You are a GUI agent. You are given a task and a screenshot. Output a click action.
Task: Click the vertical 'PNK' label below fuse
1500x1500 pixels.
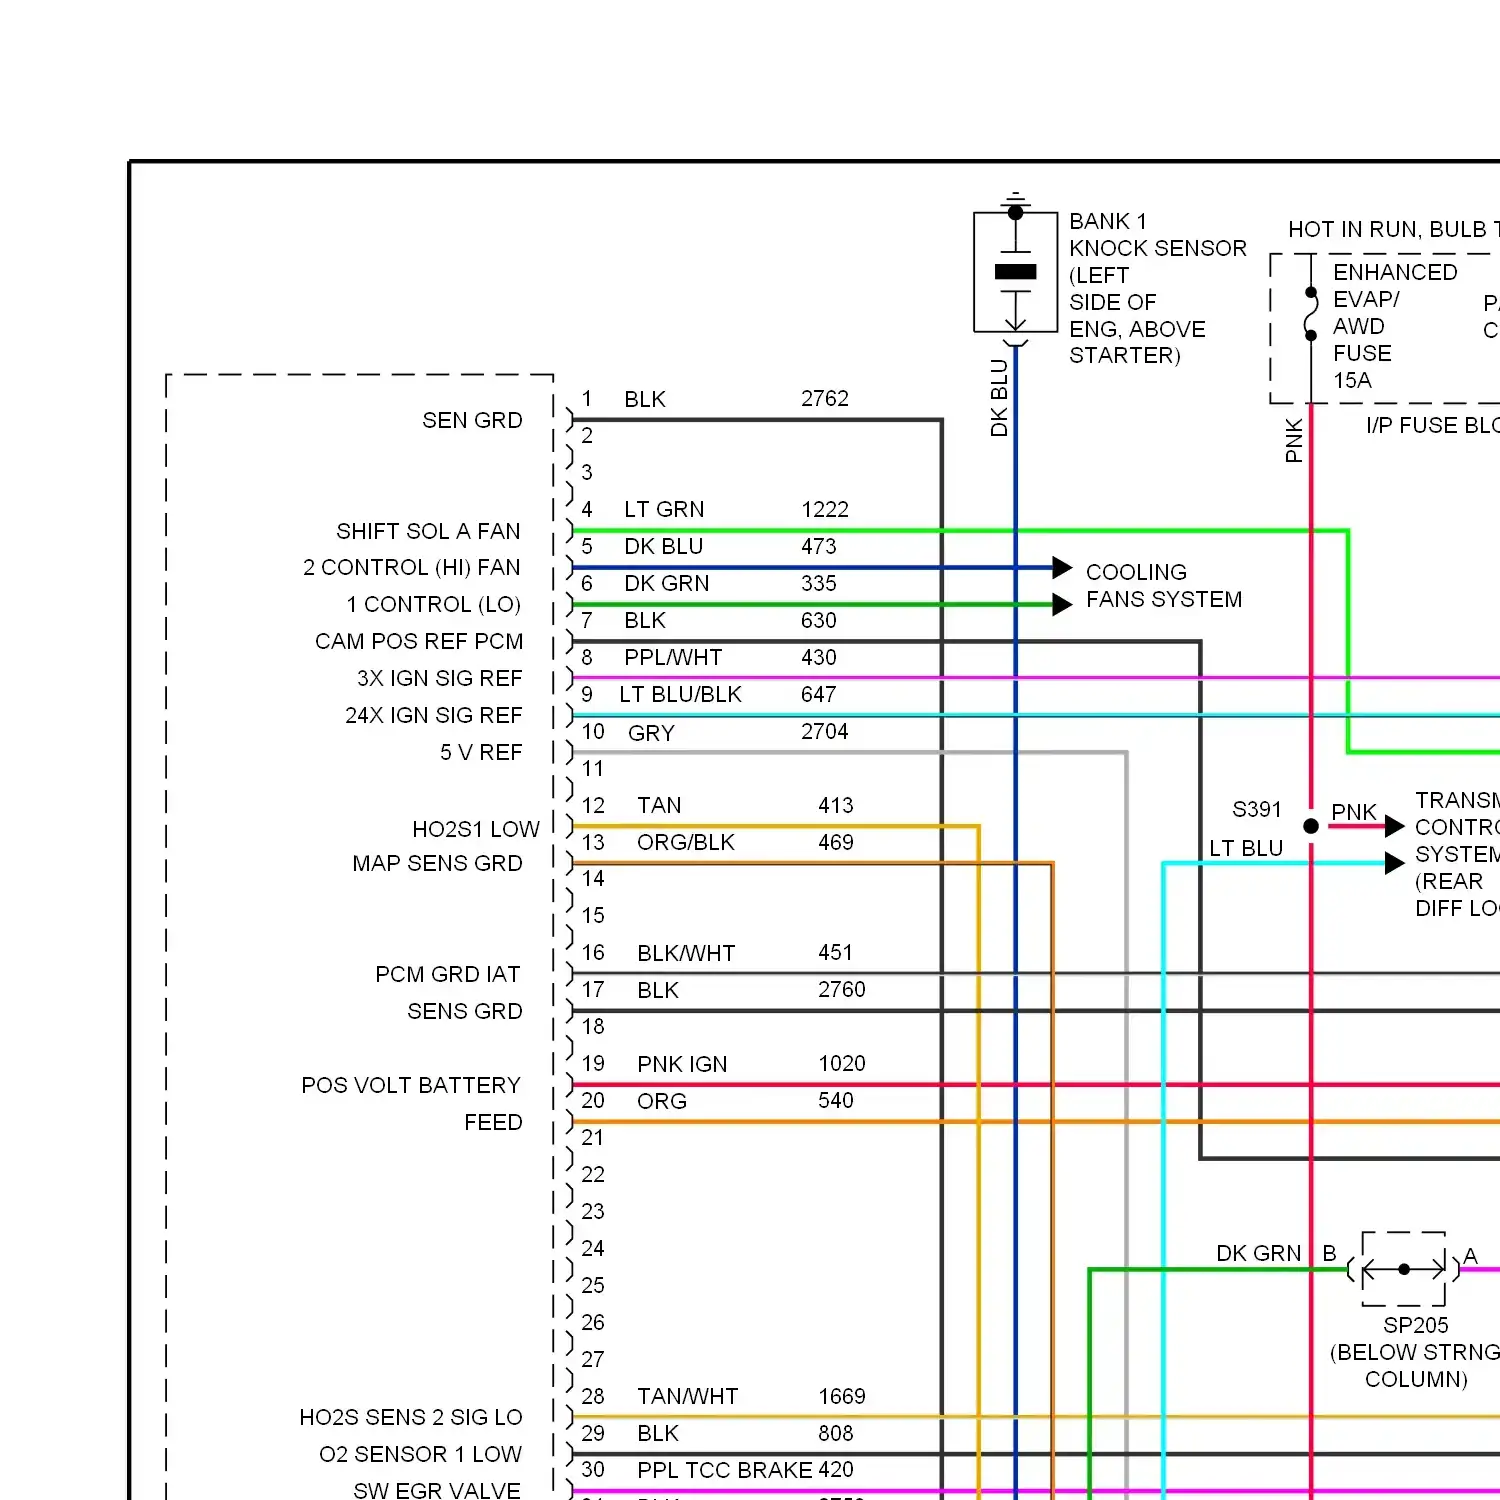[x=1293, y=441]
